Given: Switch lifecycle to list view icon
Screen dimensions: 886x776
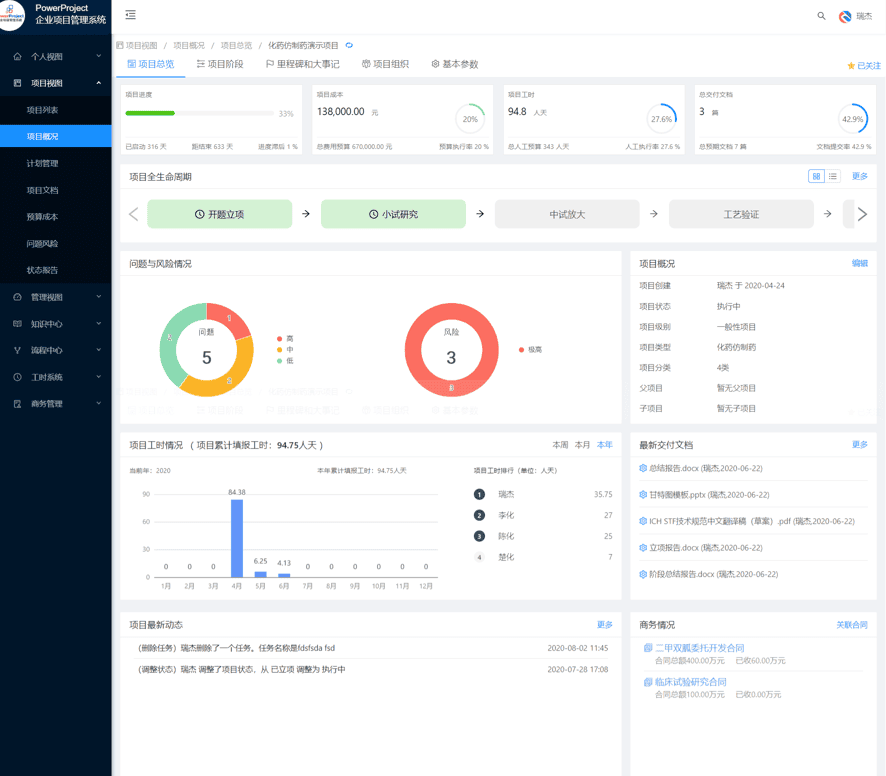Looking at the screenshot, I should (x=833, y=176).
